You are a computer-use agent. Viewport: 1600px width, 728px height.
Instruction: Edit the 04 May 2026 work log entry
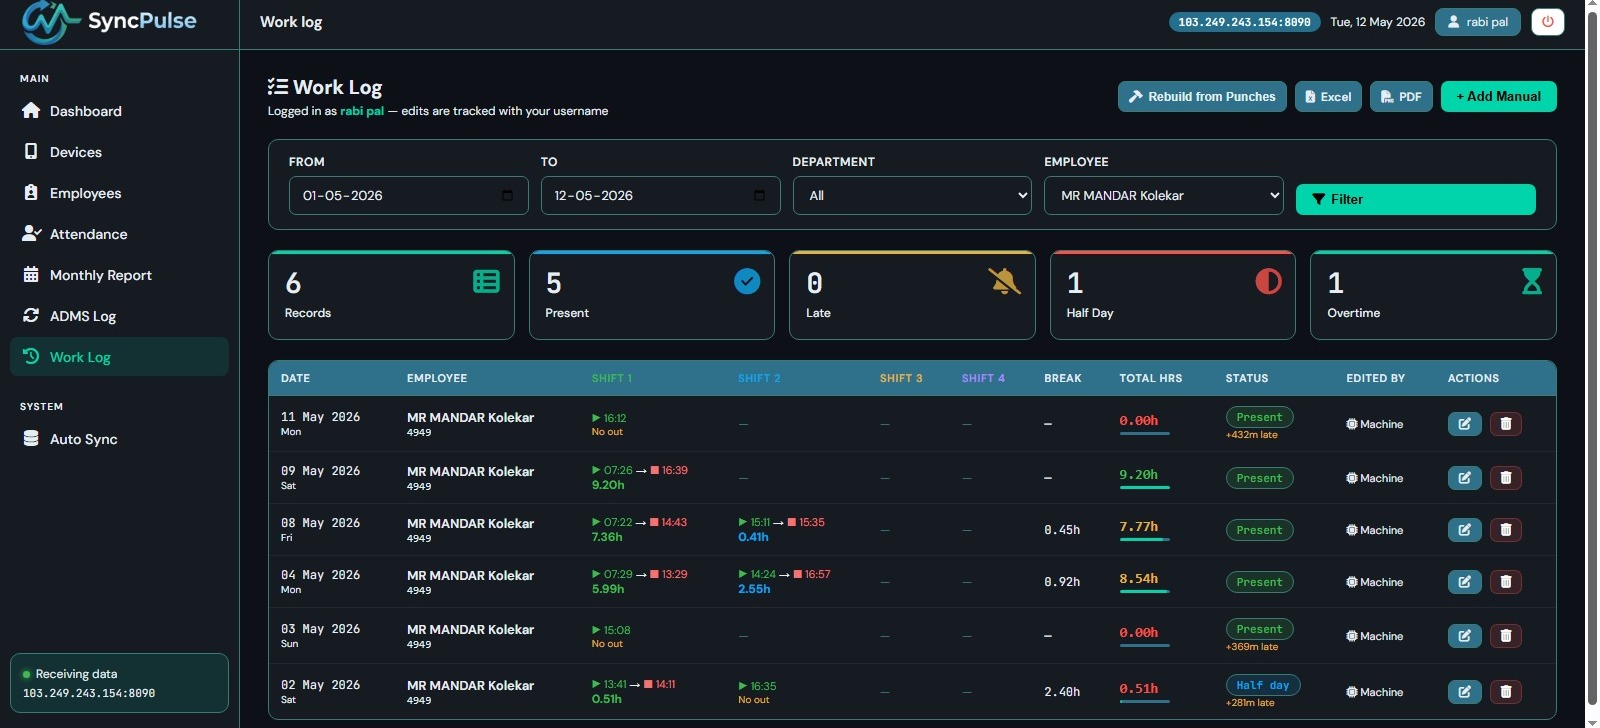point(1464,582)
